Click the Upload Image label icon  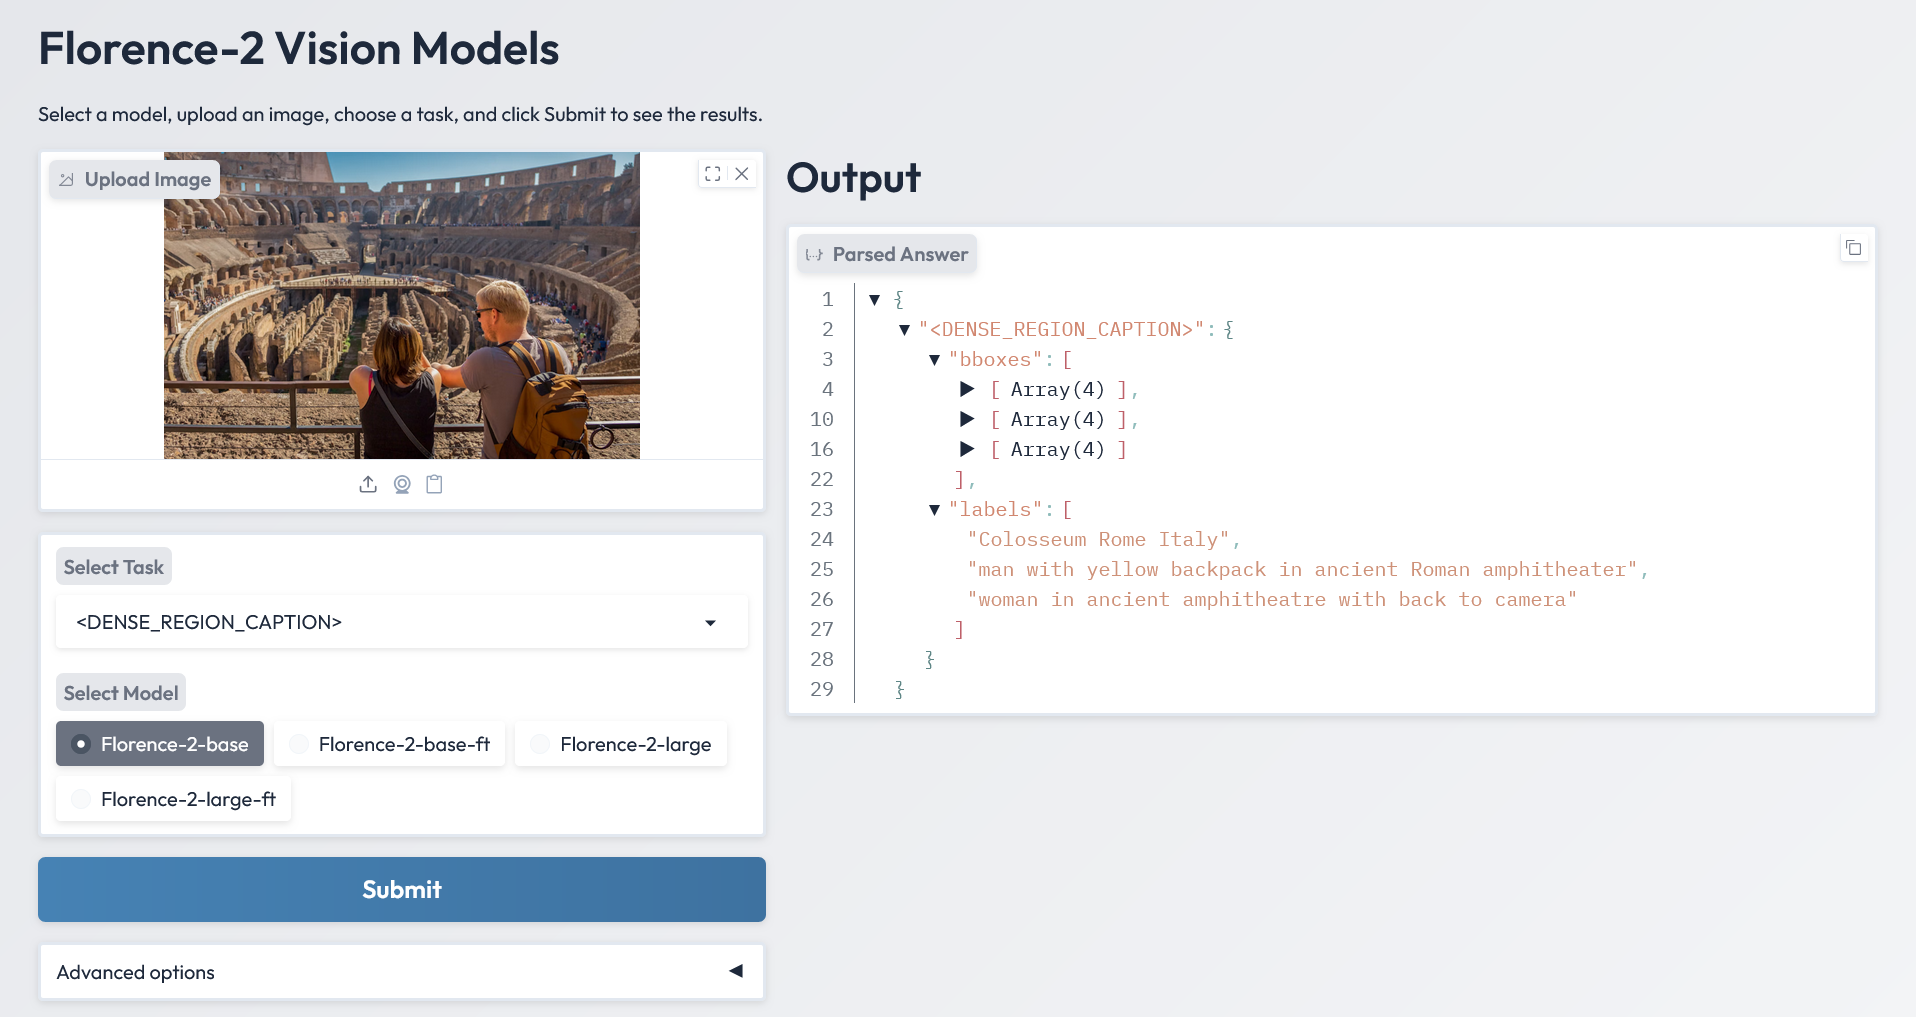pyautogui.click(x=67, y=180)
